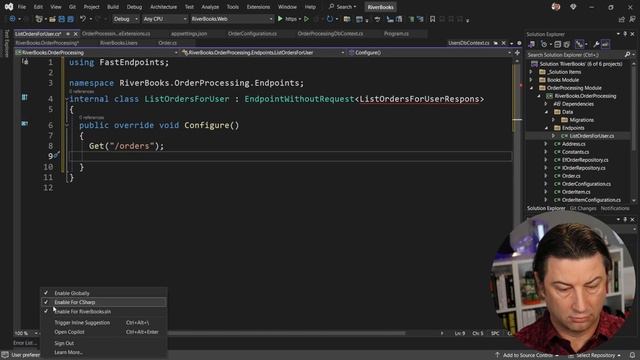This screenshot has width=640, height=360.
Task: Switch to the Program.cs tab
Action: point(396,34)
